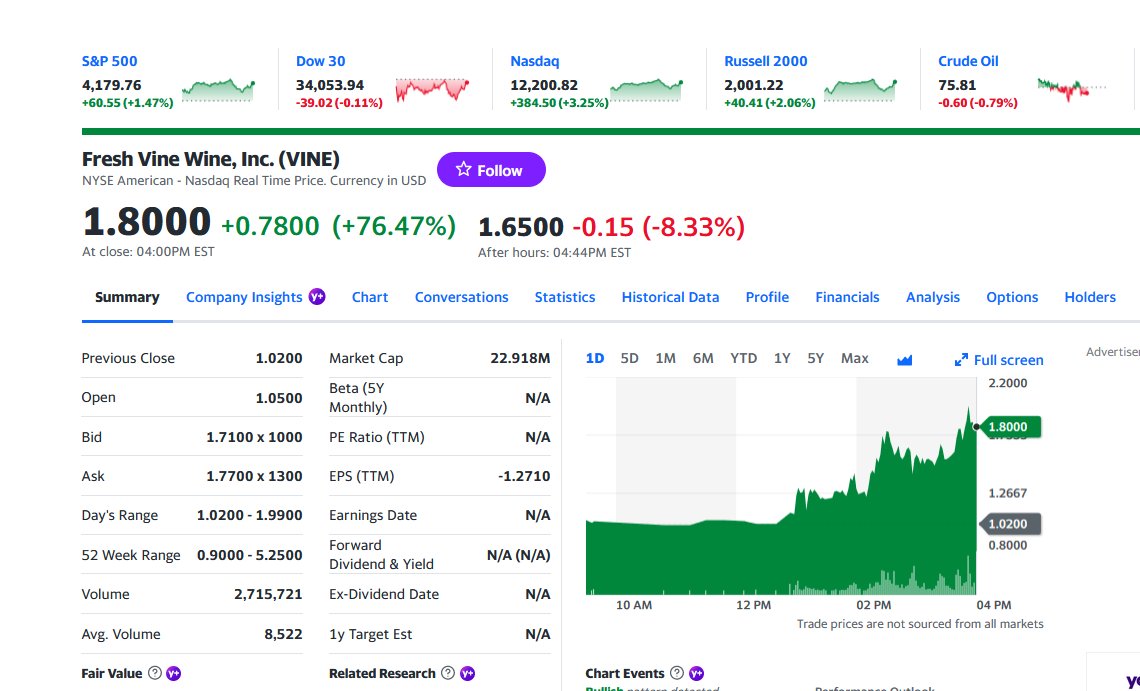Switch to the Chart tab
The width and height of the screenshot is (1140, 691).
370,297
